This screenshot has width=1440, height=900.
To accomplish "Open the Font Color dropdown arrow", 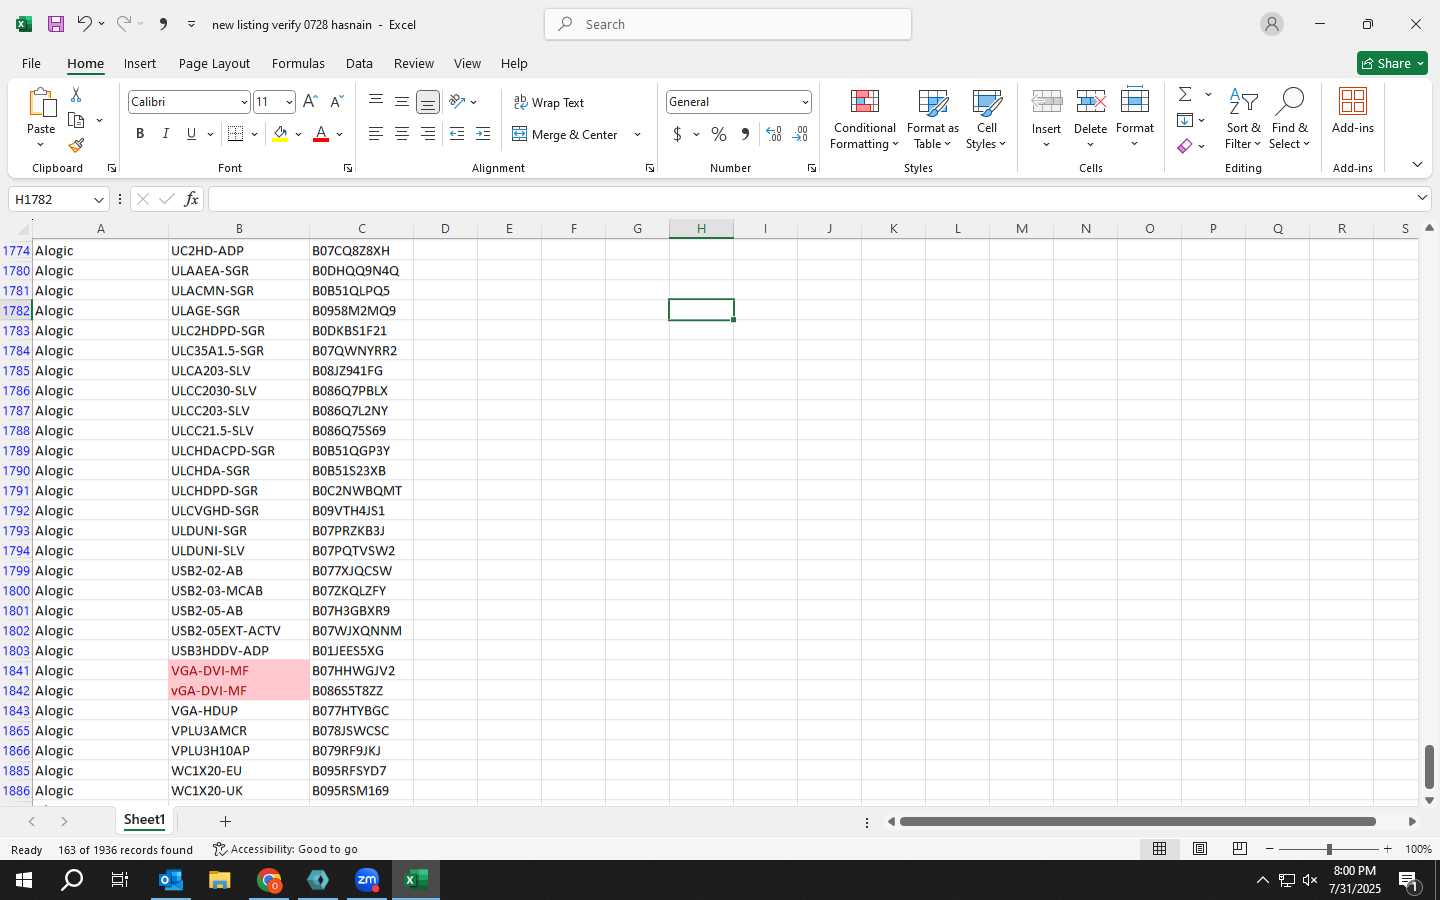I will 340,134.
